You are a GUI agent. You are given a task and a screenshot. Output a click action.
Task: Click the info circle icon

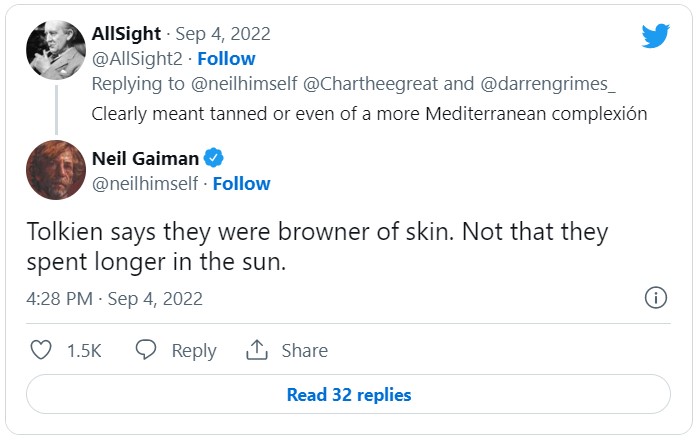(x=656, y=297)
